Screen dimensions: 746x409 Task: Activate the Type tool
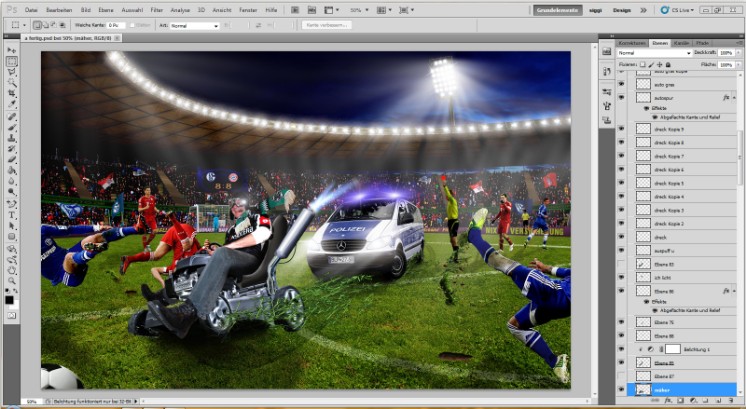[11, 214]
